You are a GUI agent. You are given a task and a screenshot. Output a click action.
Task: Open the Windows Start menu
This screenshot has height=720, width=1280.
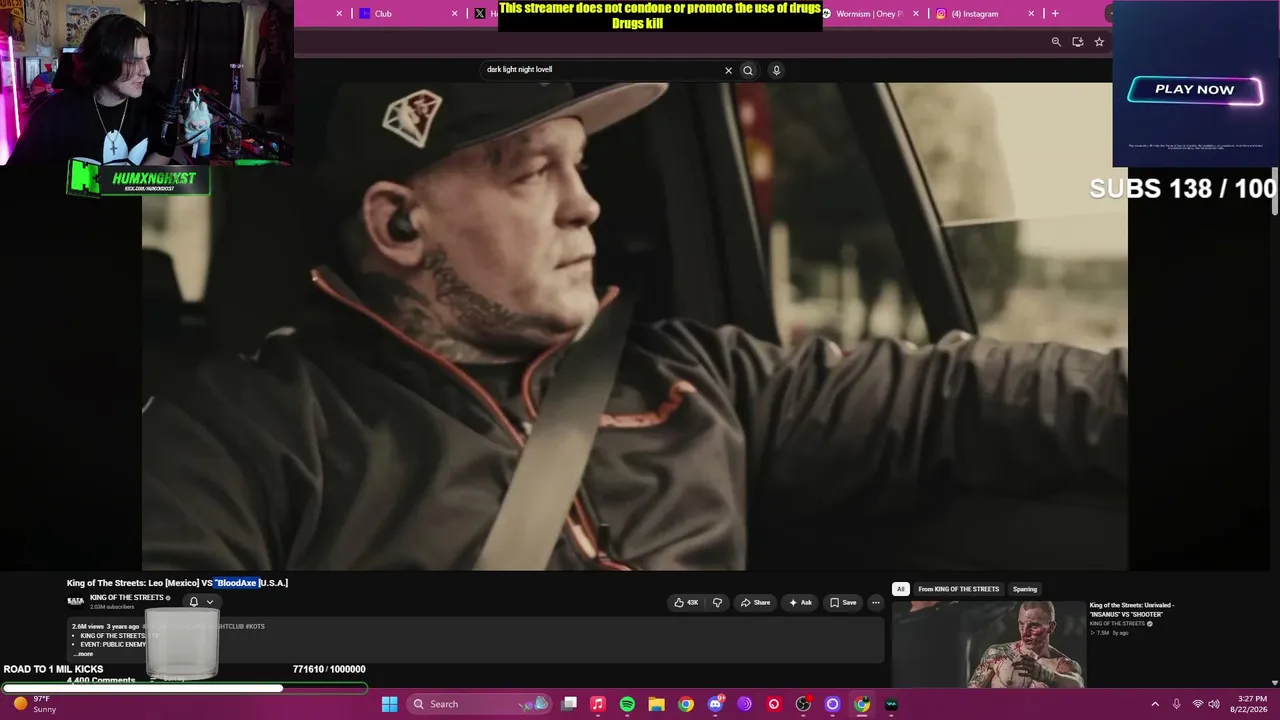(389, 704)
